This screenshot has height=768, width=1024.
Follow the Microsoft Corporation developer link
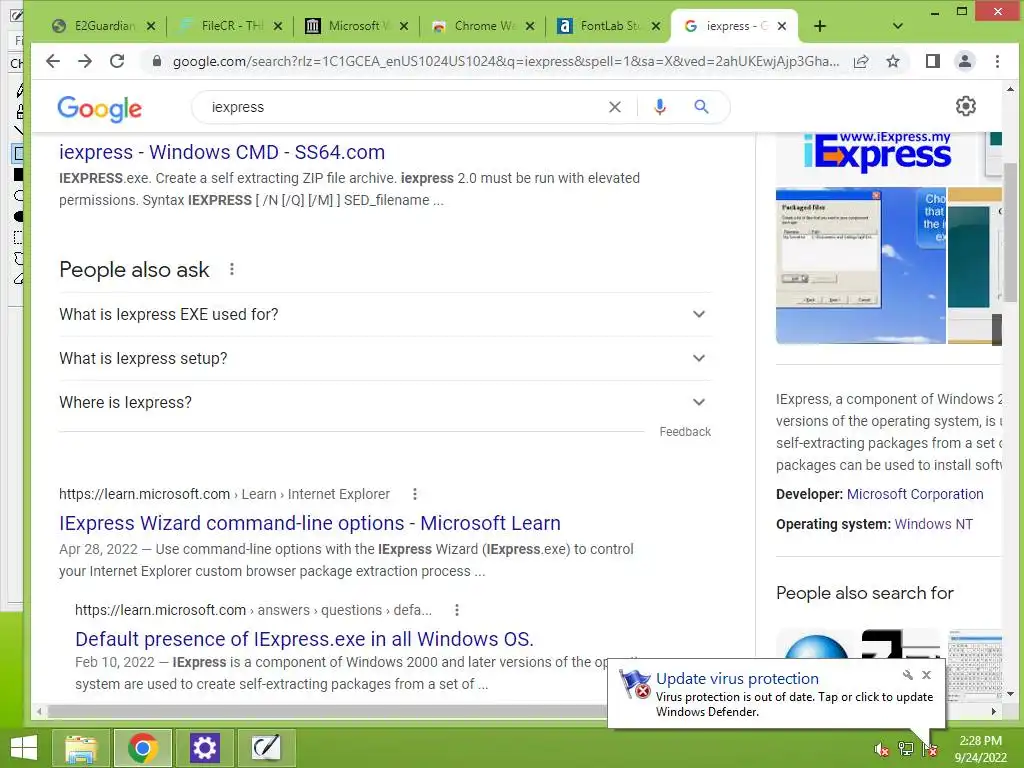(915, 494)
